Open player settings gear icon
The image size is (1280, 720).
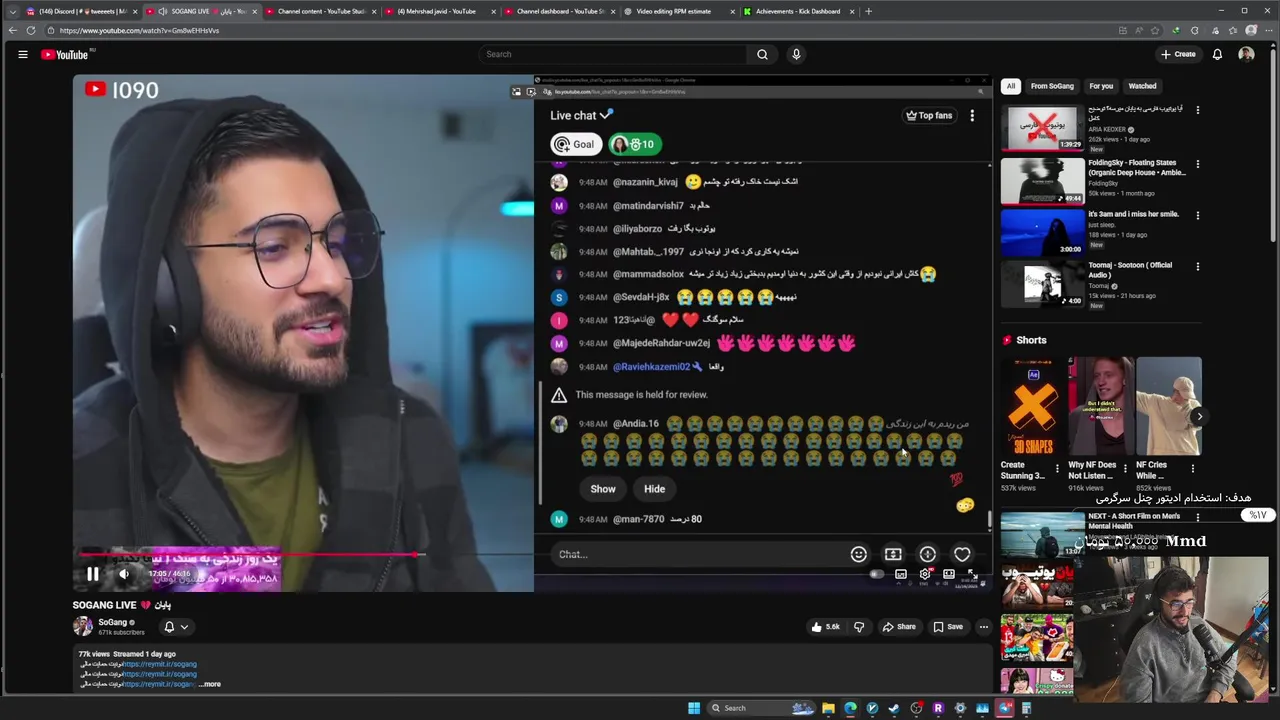point(925,574)
